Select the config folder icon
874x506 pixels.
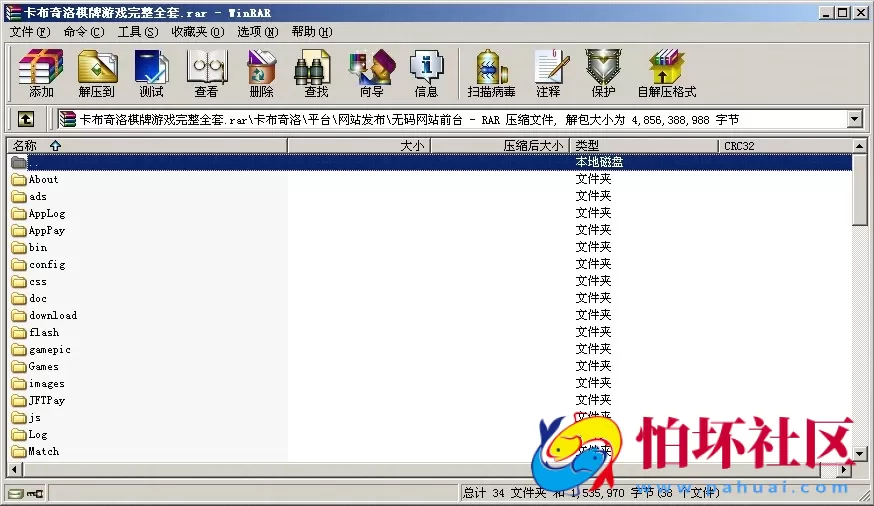click(x=19, y=265)
